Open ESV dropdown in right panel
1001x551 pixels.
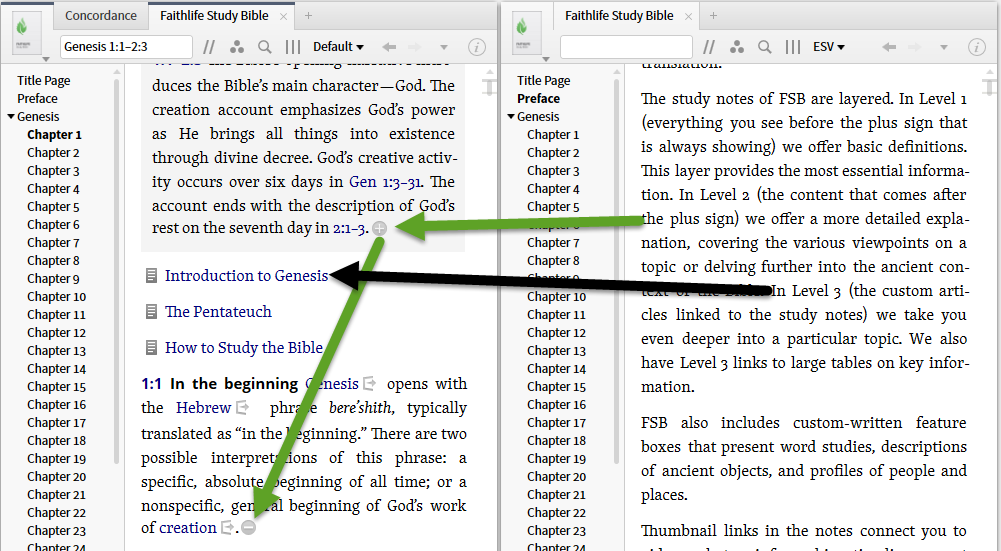[829, 47]
